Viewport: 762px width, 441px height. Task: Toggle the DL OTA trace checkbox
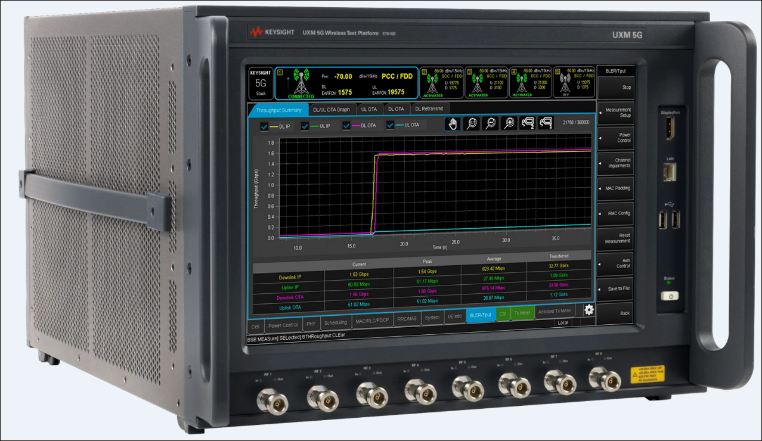pos(346,125)
